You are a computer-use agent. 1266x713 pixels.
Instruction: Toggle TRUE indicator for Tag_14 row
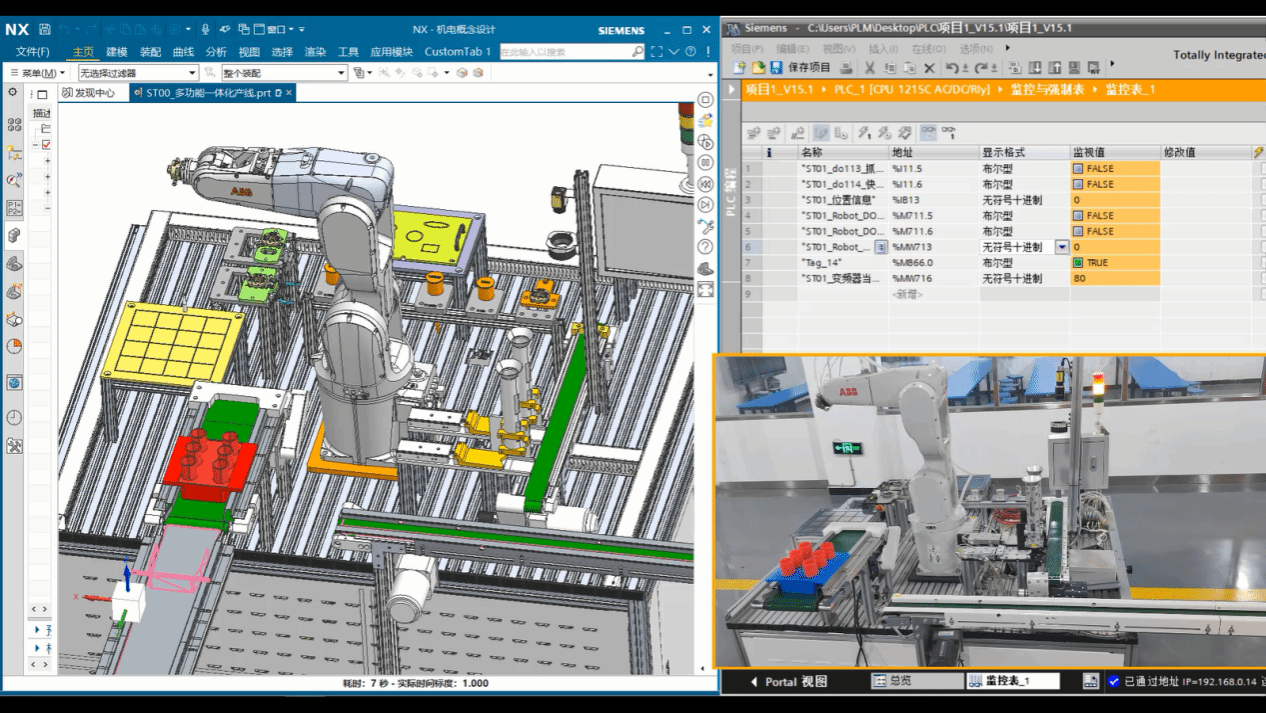(1078, 263)
